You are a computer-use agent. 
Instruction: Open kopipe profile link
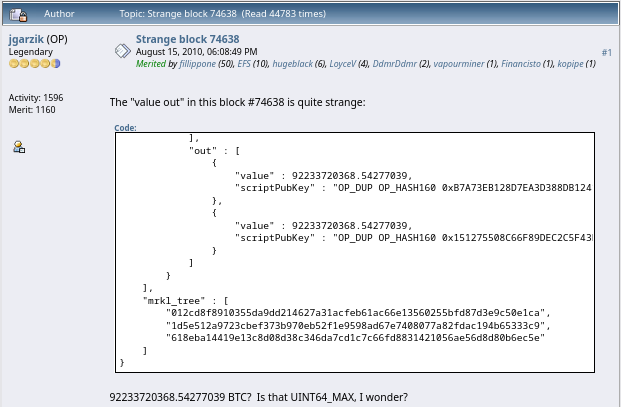(570, 64)
